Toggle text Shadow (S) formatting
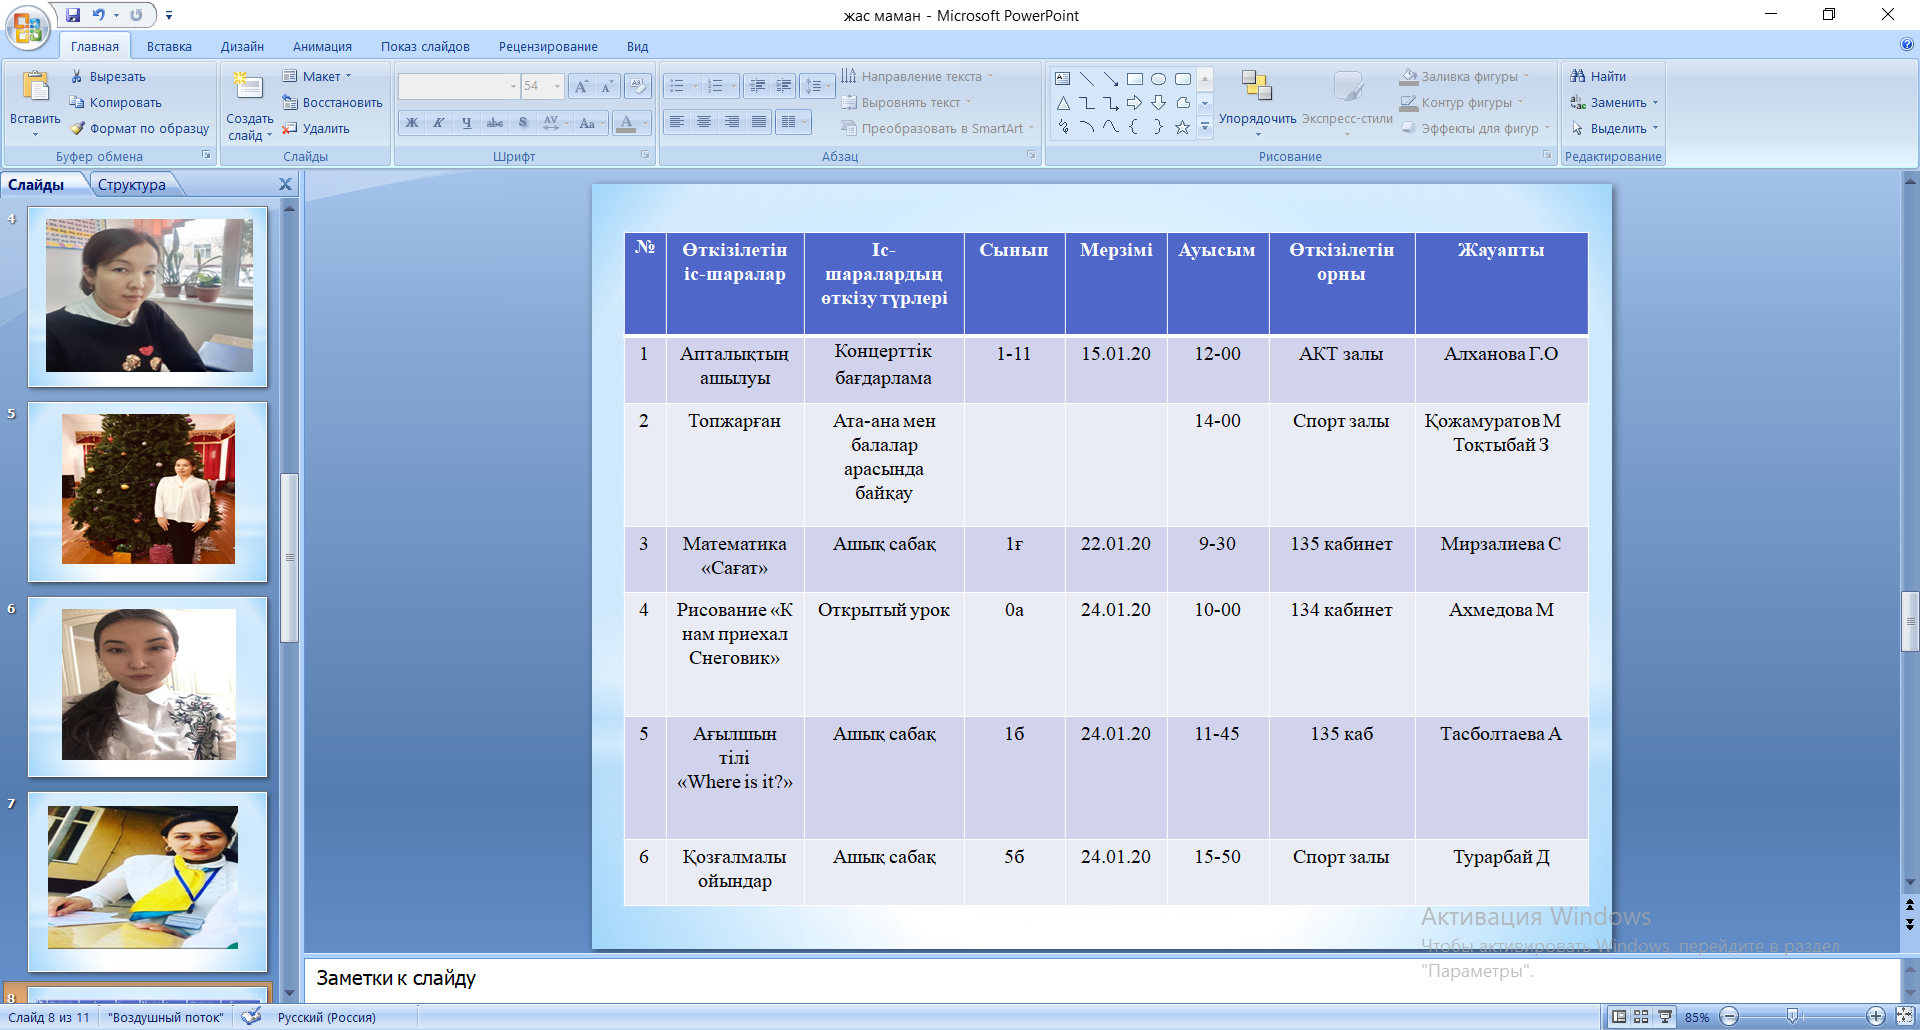 pos(523,123)
